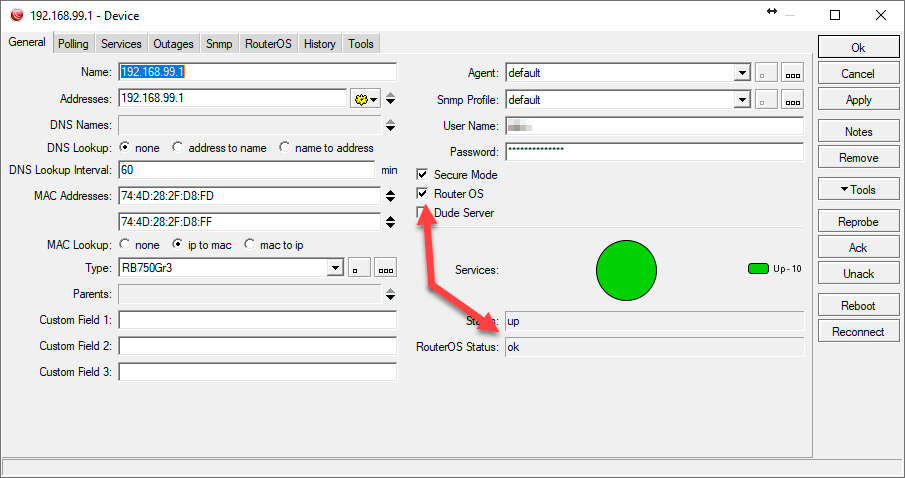This screenshot has height=478, width=905.
Task: Click up/down arrows beside MAC 74:4D:28:2F:D8:FD
Action: [x=391, y=196]
